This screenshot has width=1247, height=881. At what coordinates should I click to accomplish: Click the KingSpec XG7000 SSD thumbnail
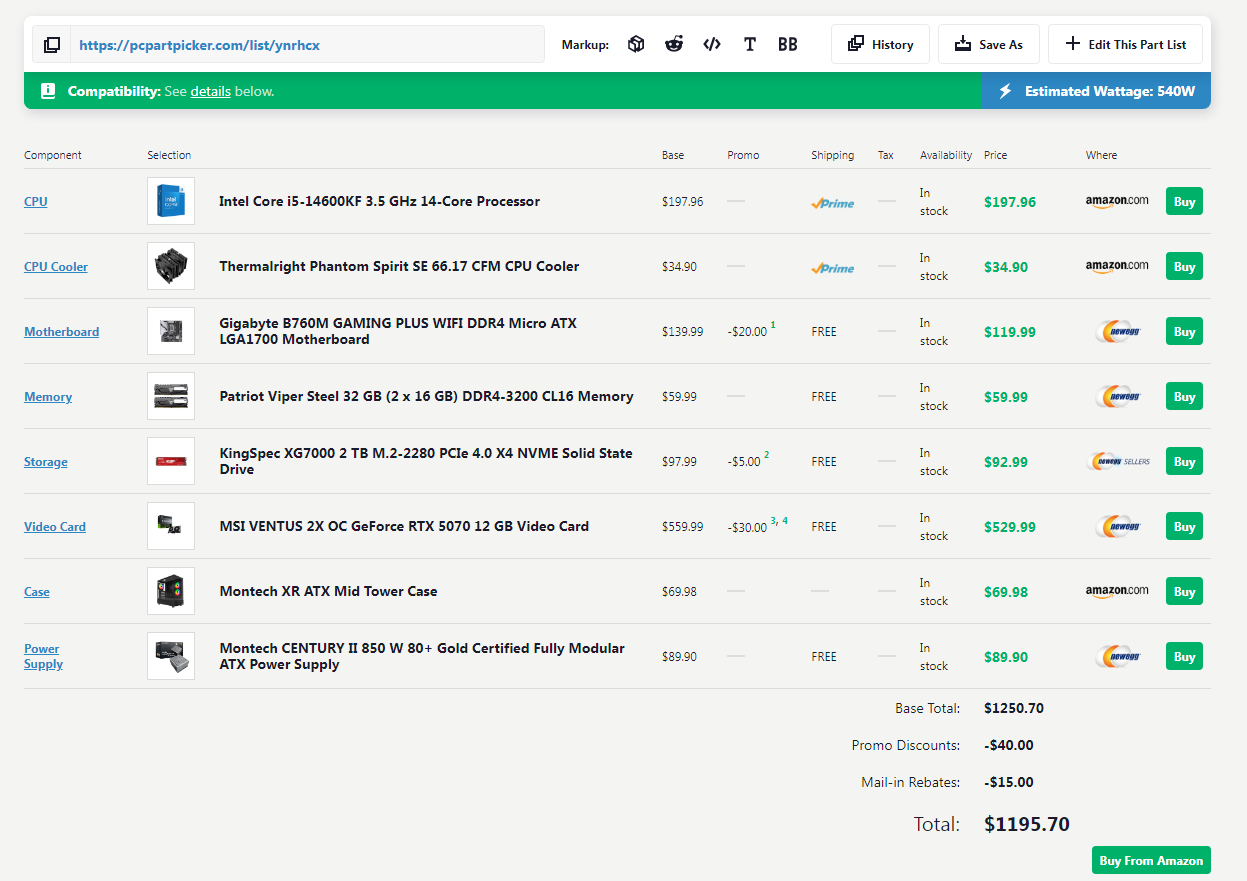pyautogui.click(x=171, y=461)
